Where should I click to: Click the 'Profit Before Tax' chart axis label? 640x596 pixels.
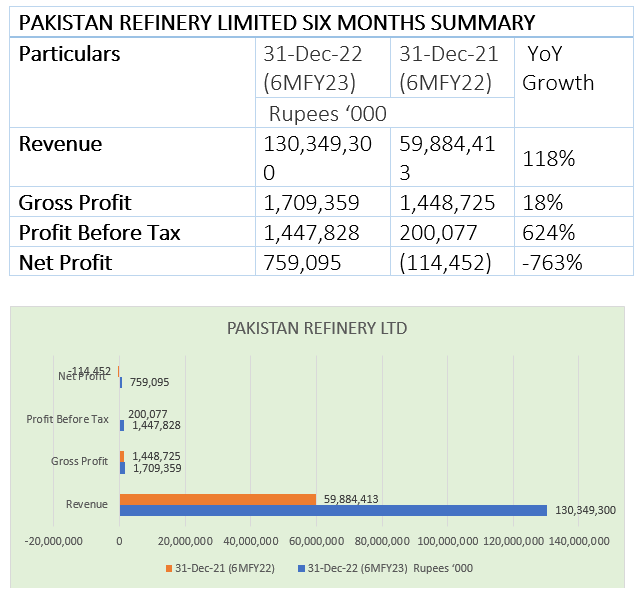[67, 419]
